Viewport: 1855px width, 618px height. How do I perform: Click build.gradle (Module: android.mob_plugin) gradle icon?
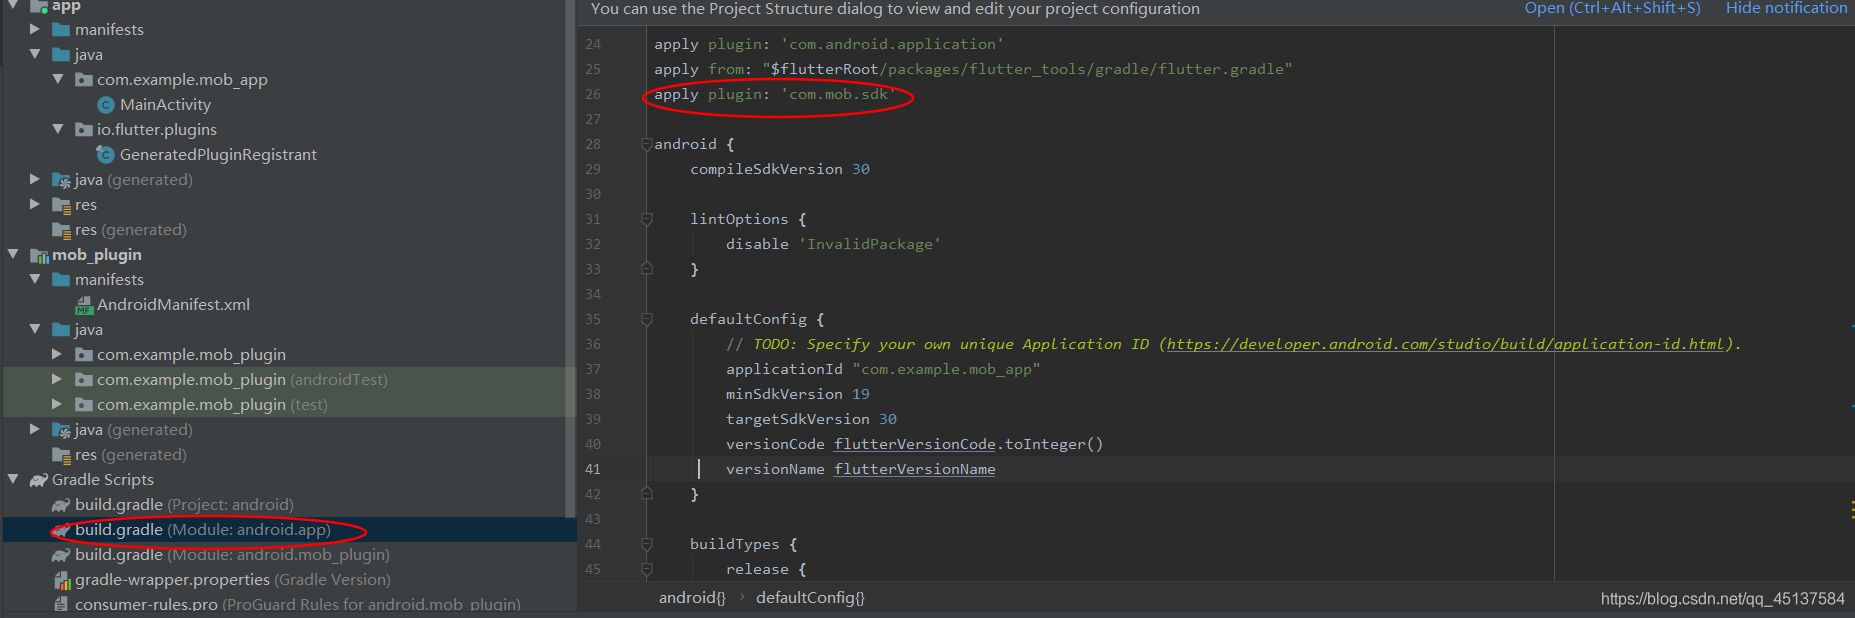[x=61, y=555]
